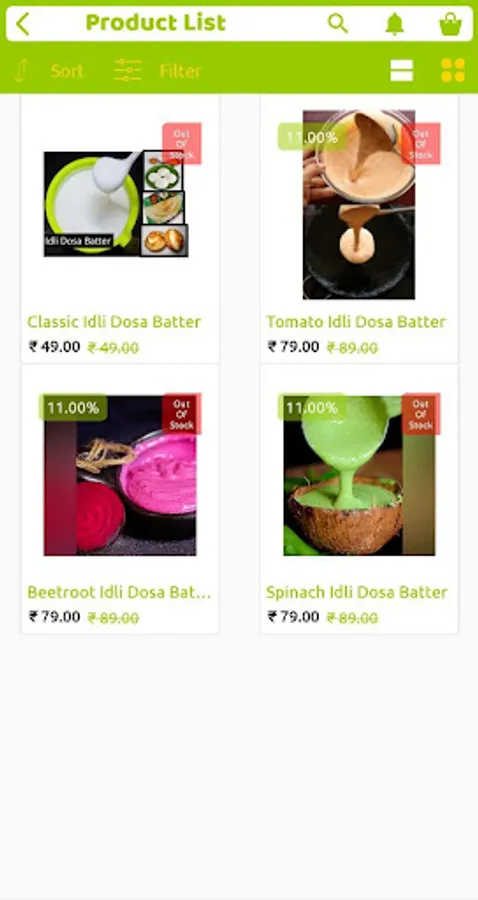Go back using the left arrow icon

[x=22, y=24]
